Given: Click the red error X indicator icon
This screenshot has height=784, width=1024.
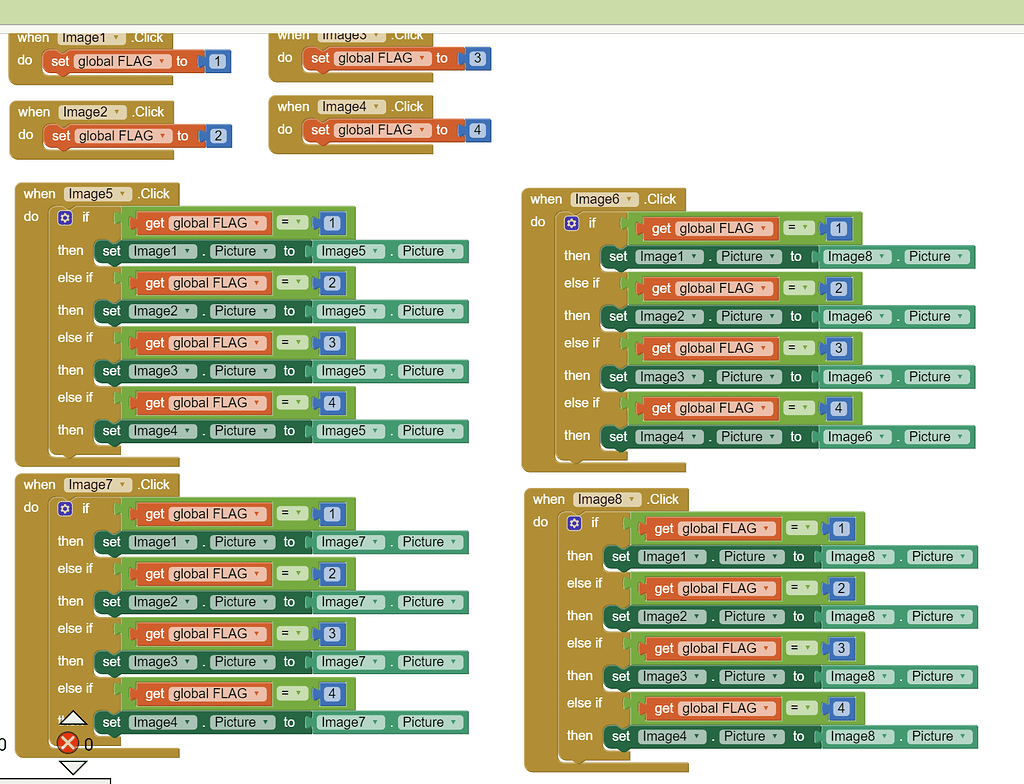Looking at the screenshot, I should pyautogui.click(x=68, y=743).
